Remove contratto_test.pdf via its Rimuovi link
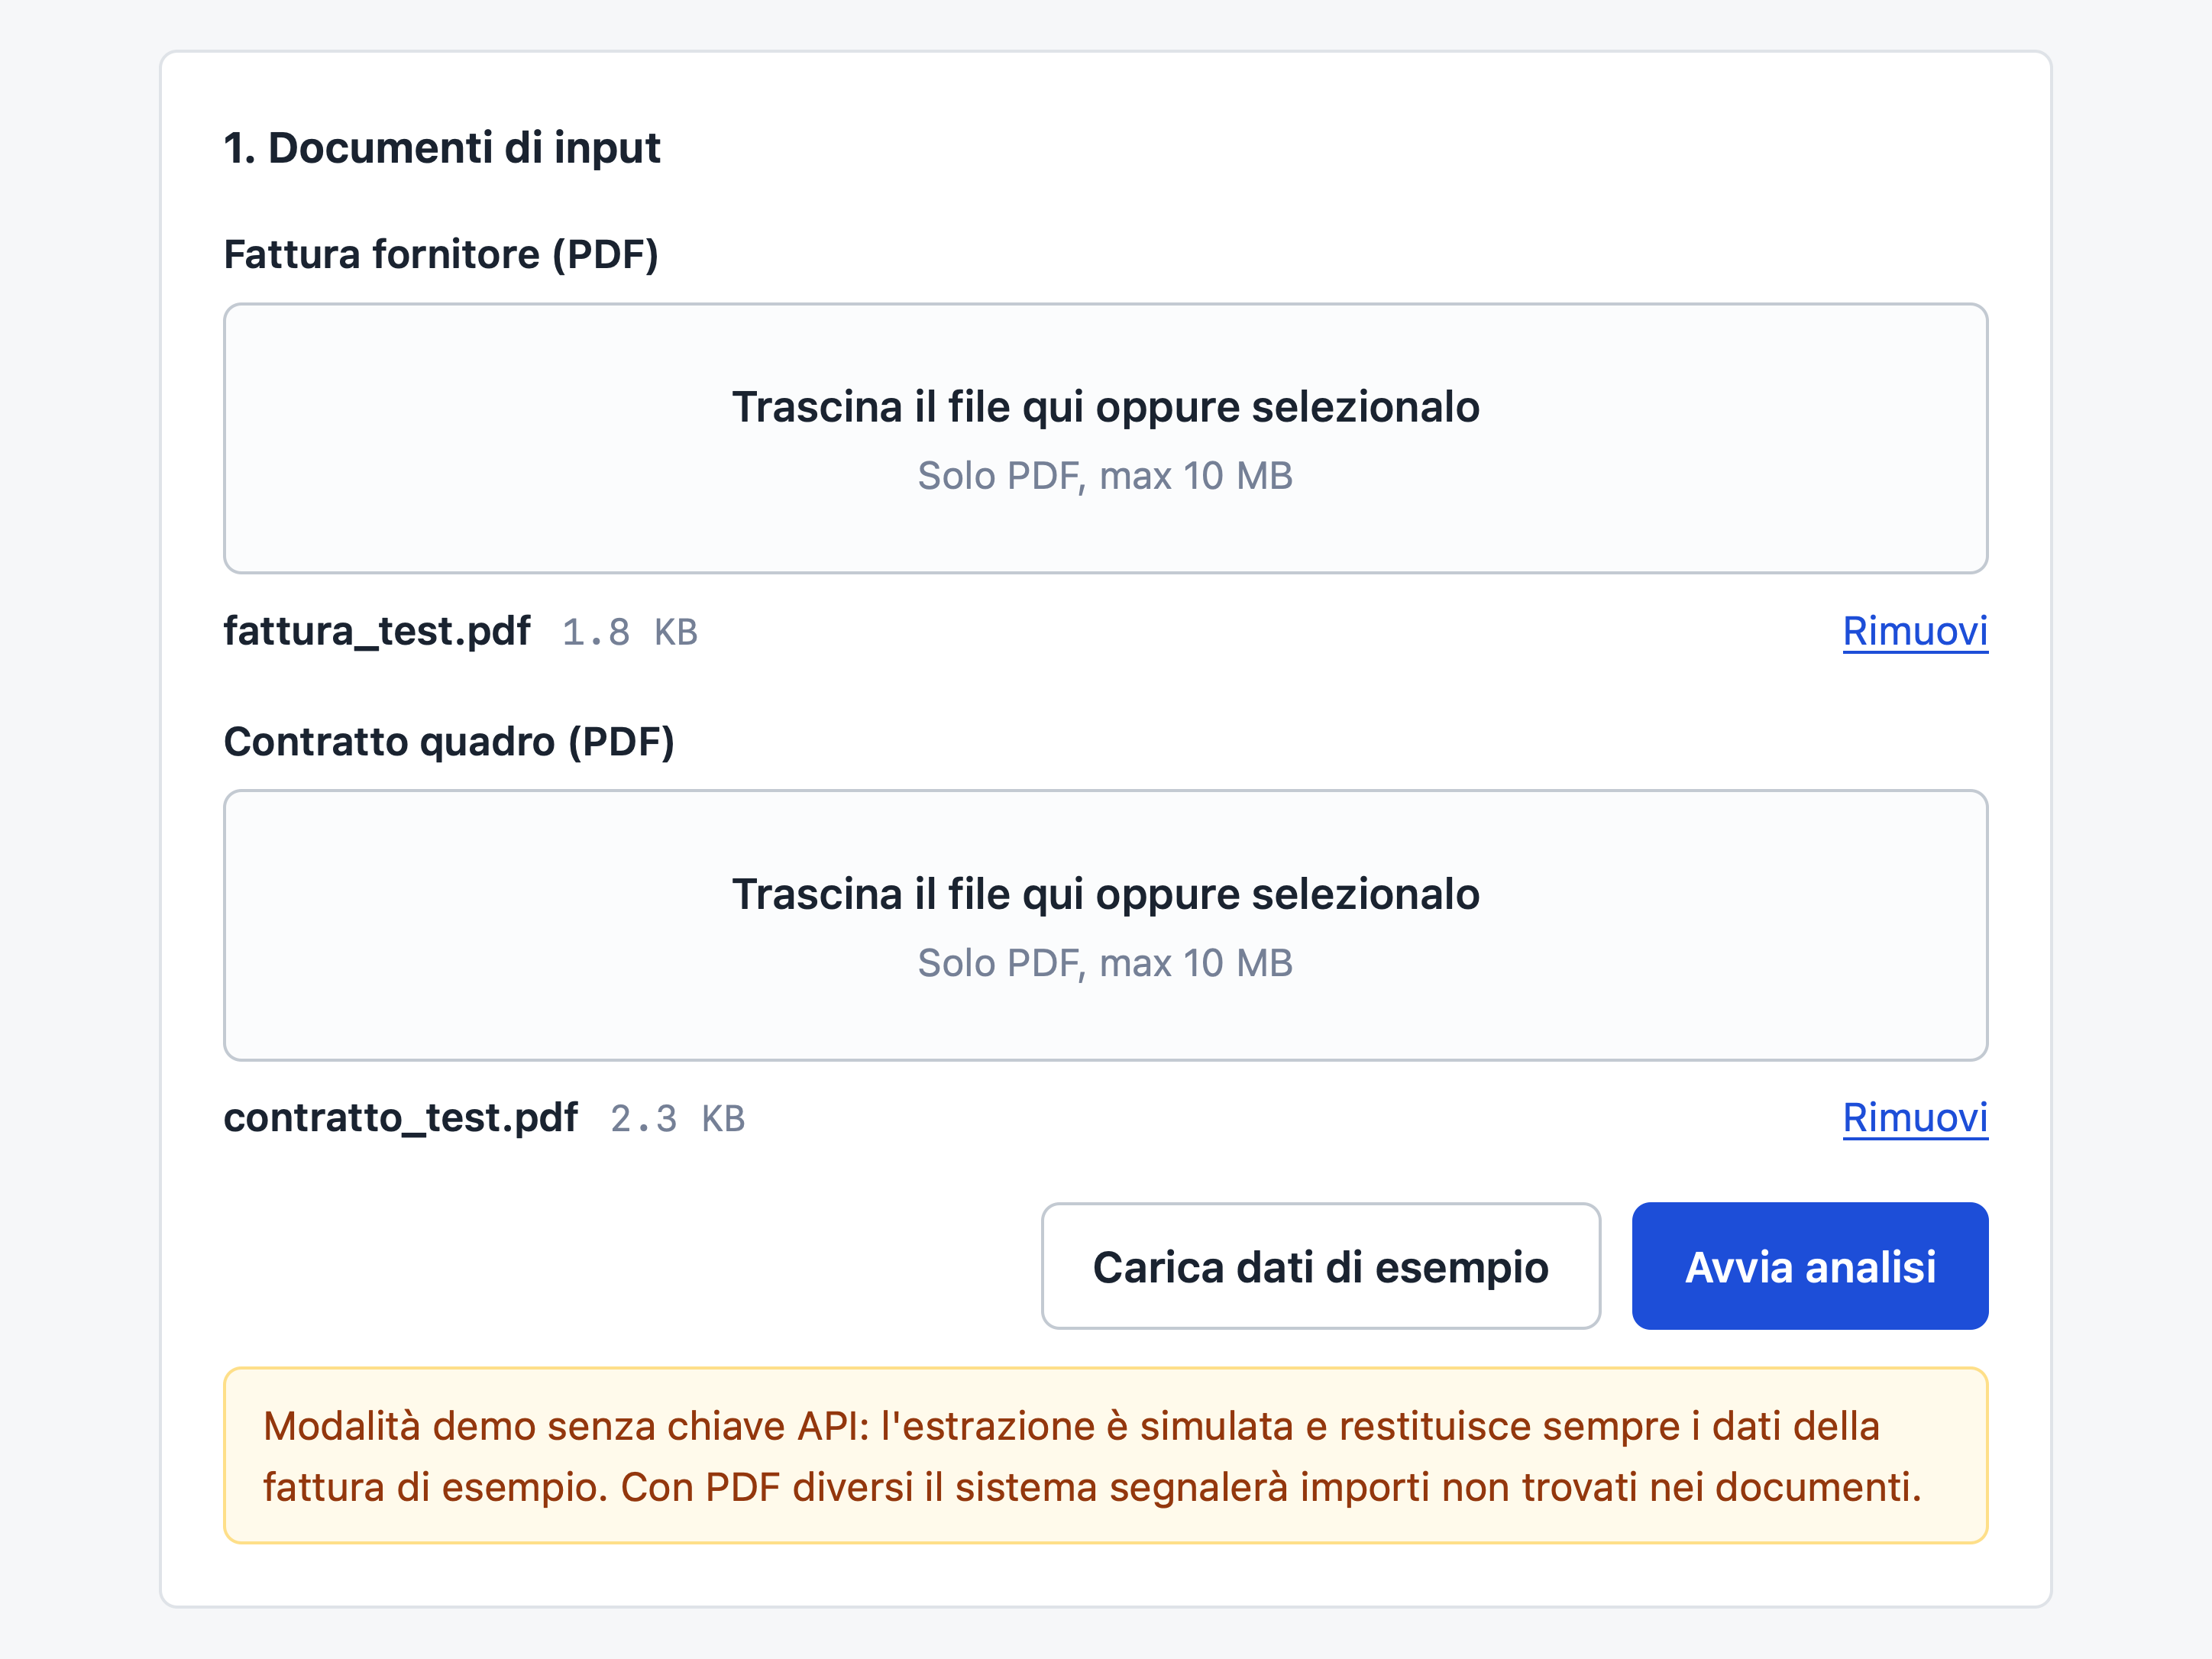Viewport: 2212px width, 1659px height. [x=1915, y=1118]
